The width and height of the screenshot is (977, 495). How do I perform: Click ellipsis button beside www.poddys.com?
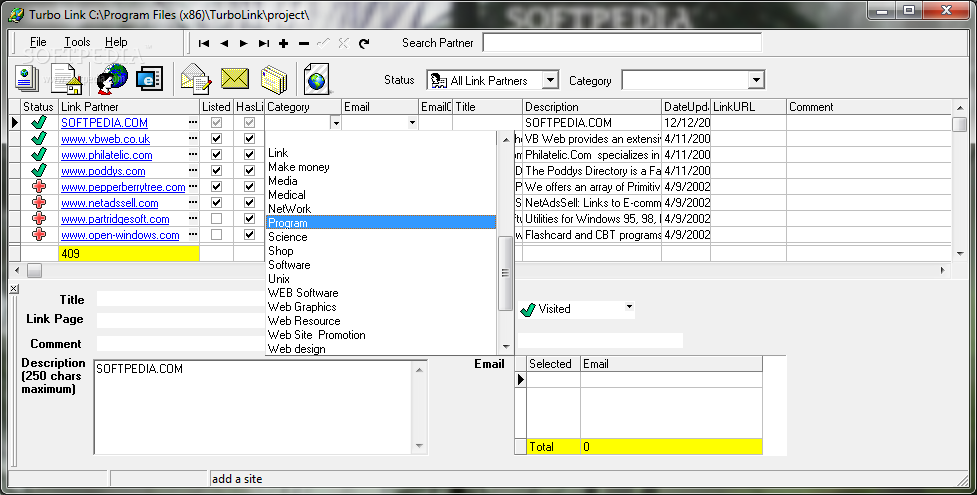coord(193,171)
